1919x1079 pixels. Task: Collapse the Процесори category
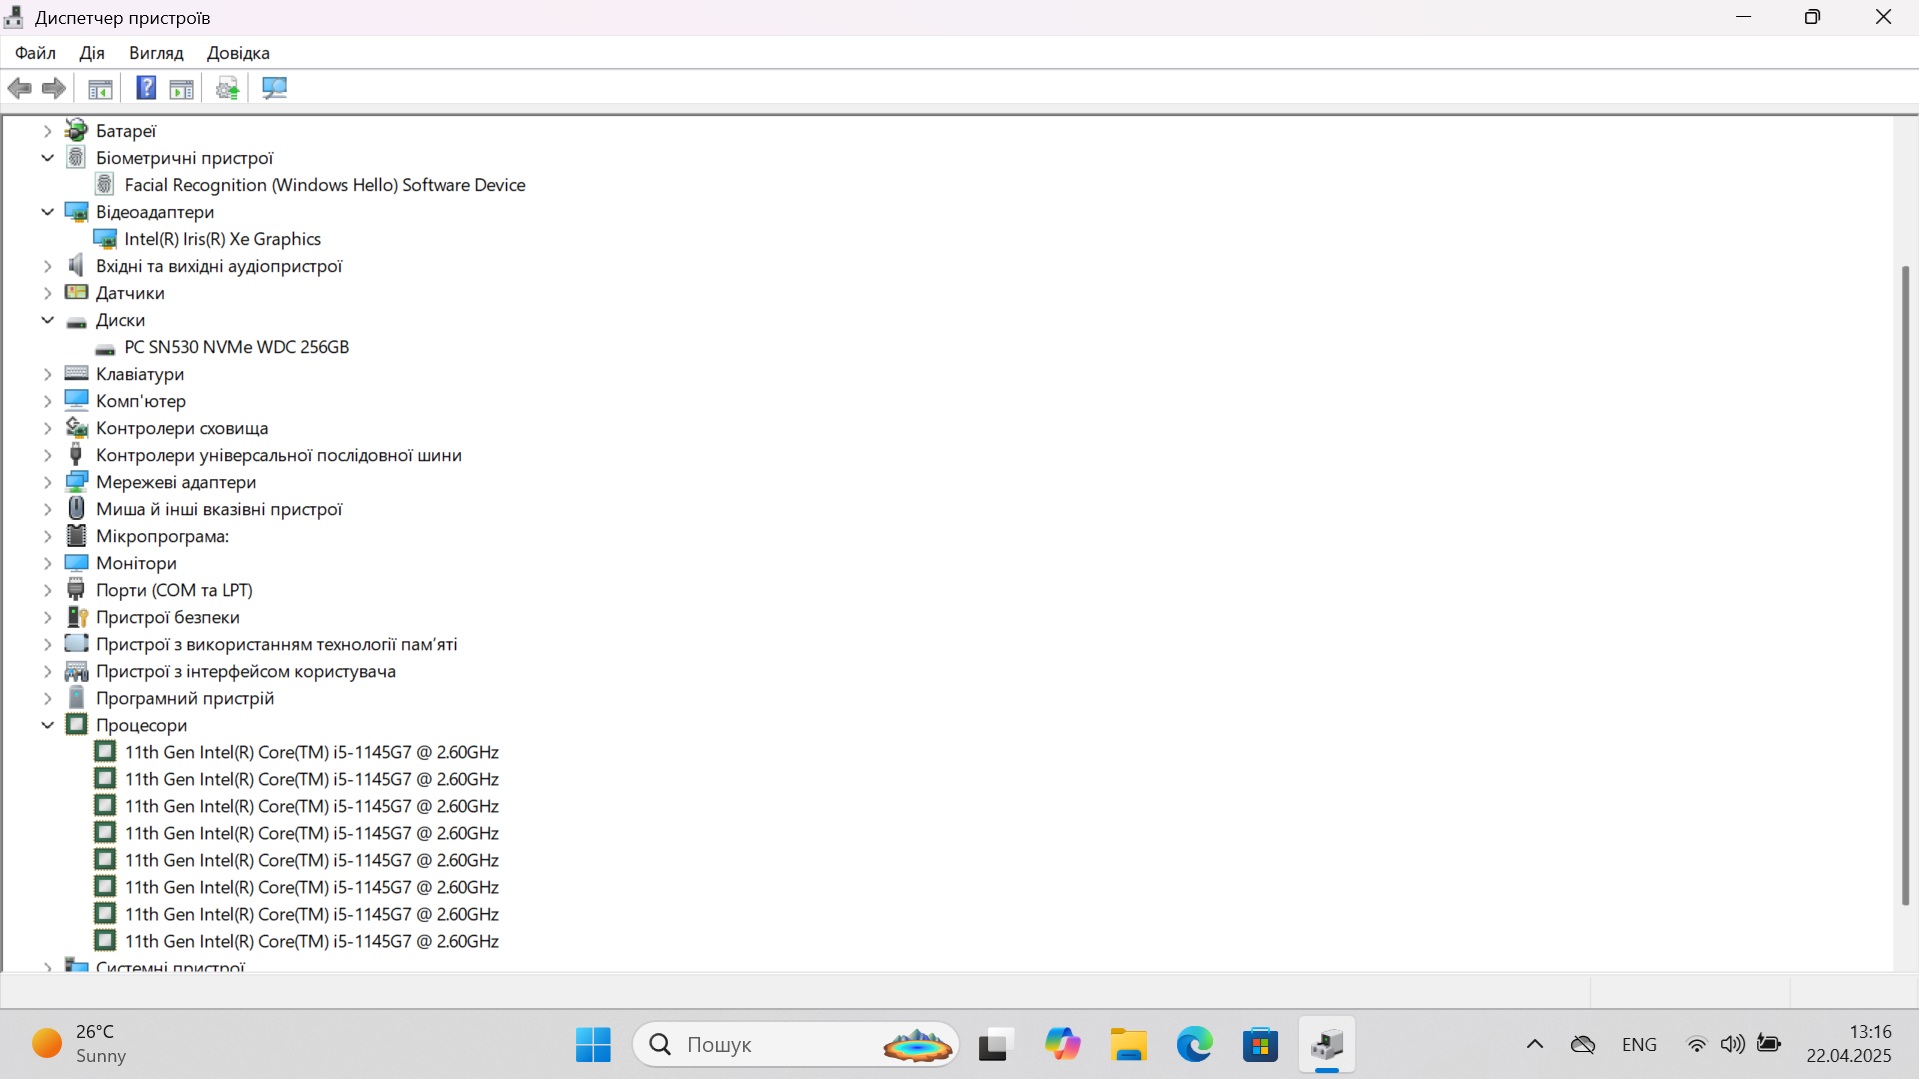47,725
